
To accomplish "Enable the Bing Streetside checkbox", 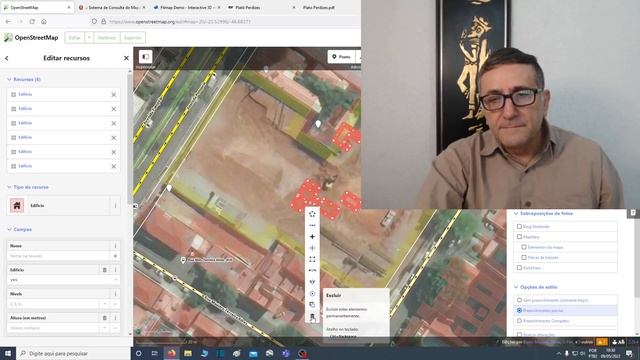I will coord(519,226).
